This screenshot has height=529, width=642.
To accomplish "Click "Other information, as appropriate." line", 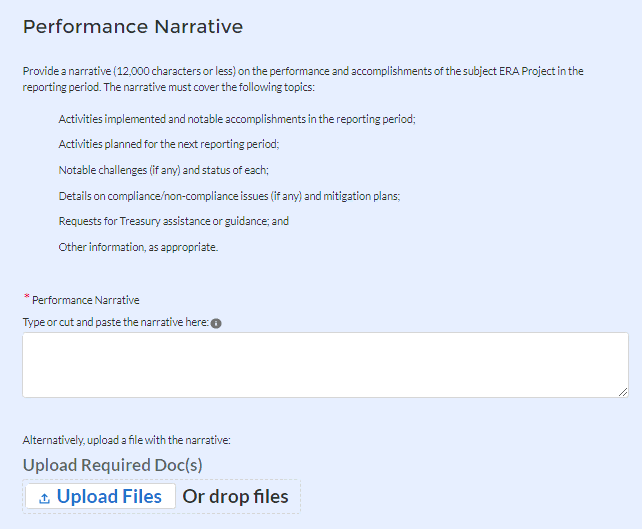I will [138, 247].
